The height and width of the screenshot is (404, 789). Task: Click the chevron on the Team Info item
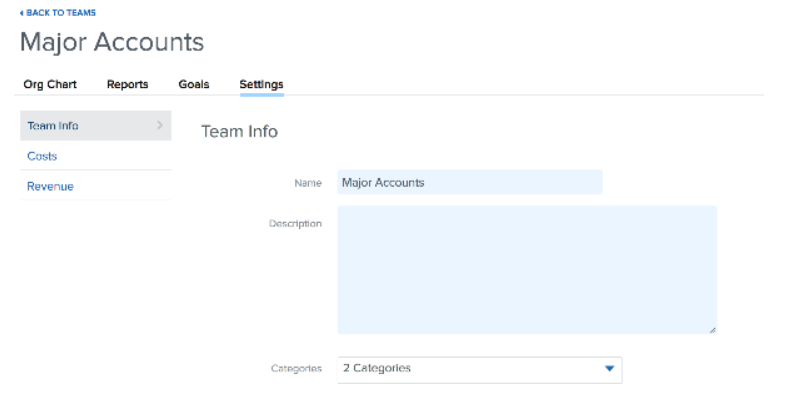[x=160, y=125]
